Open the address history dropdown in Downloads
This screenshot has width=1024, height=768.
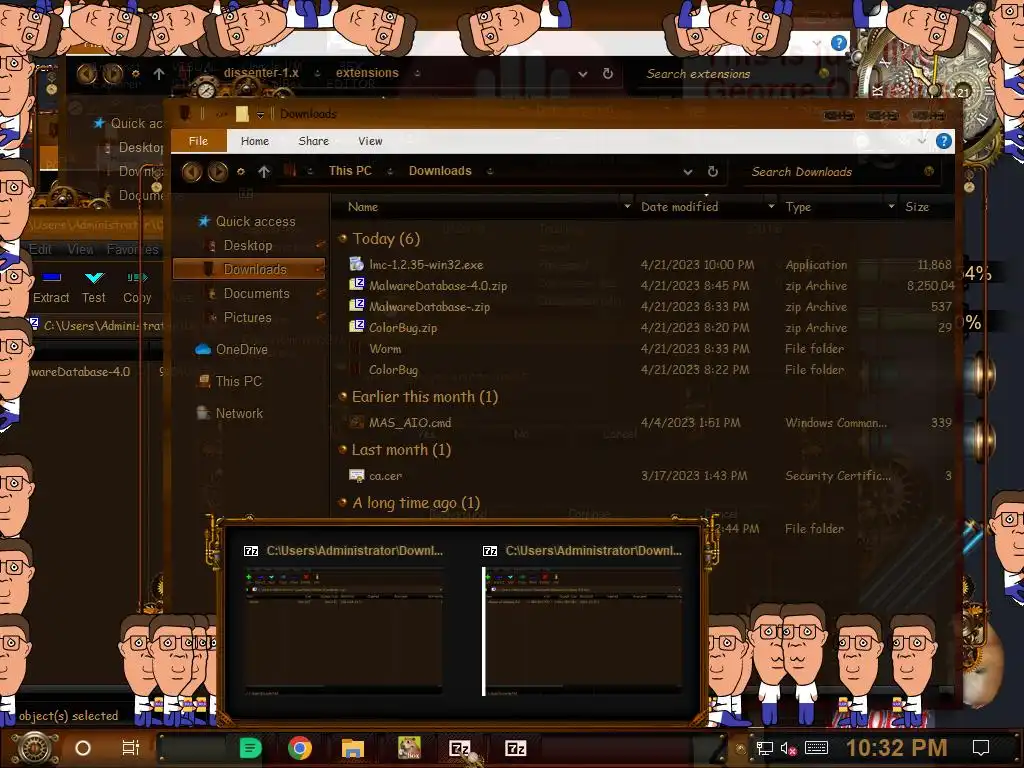pyautogui.click(x=688, y=172)
